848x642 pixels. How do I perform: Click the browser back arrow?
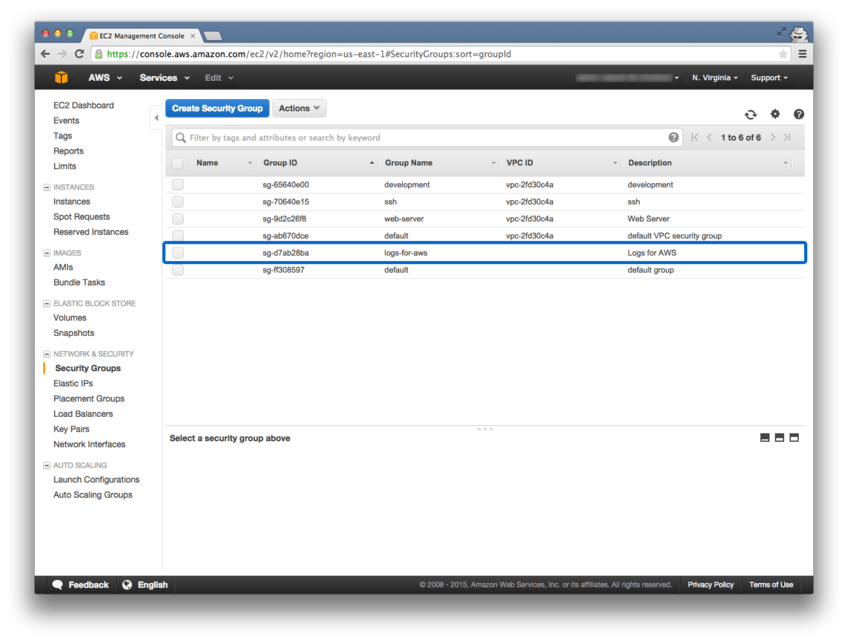pos(45,54)
